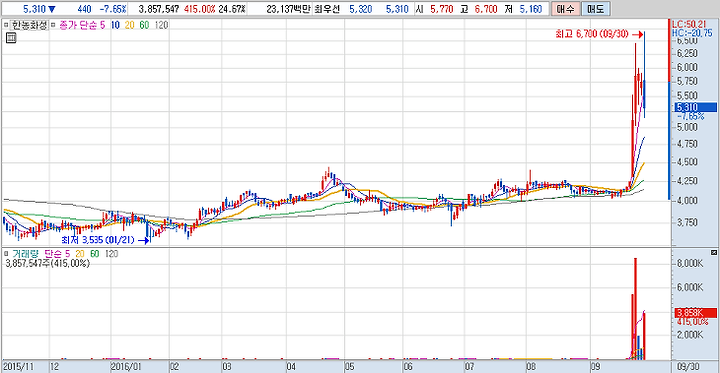The height and width of the screenshot is (373, 720).
Task: Click the change amount 440 in header
Action: pyautogui.click(x=84, y=9)
